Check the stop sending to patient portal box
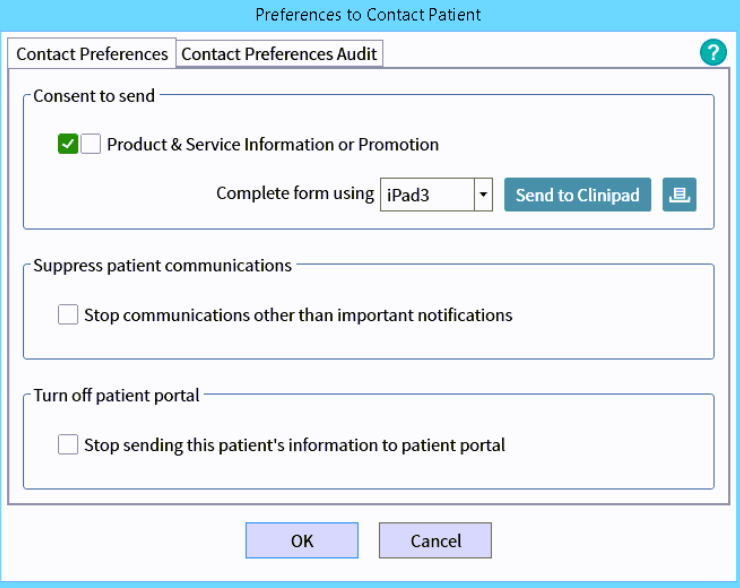740x588 pixels. tap(68, 445)
